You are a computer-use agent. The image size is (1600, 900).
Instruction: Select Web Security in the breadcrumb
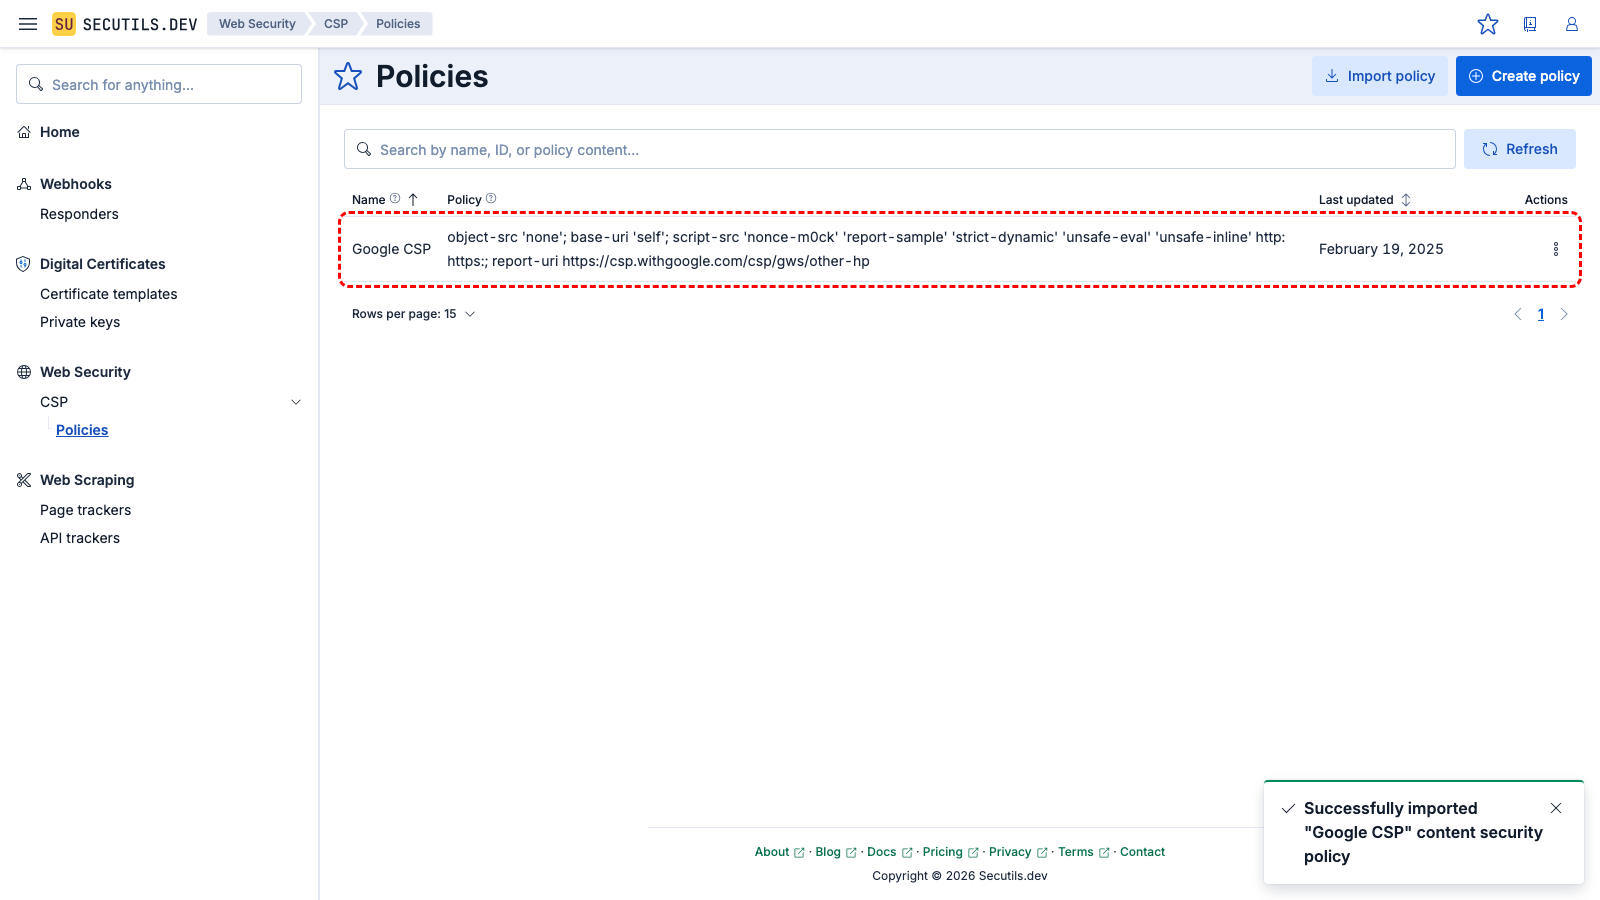coord(257,23)
